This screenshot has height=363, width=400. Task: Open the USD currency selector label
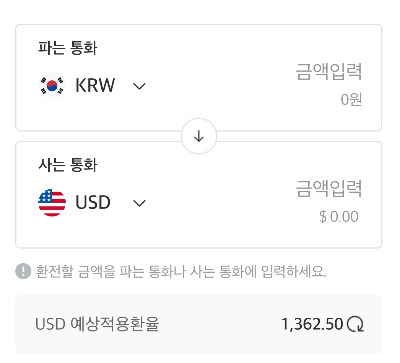pos(93,202)
